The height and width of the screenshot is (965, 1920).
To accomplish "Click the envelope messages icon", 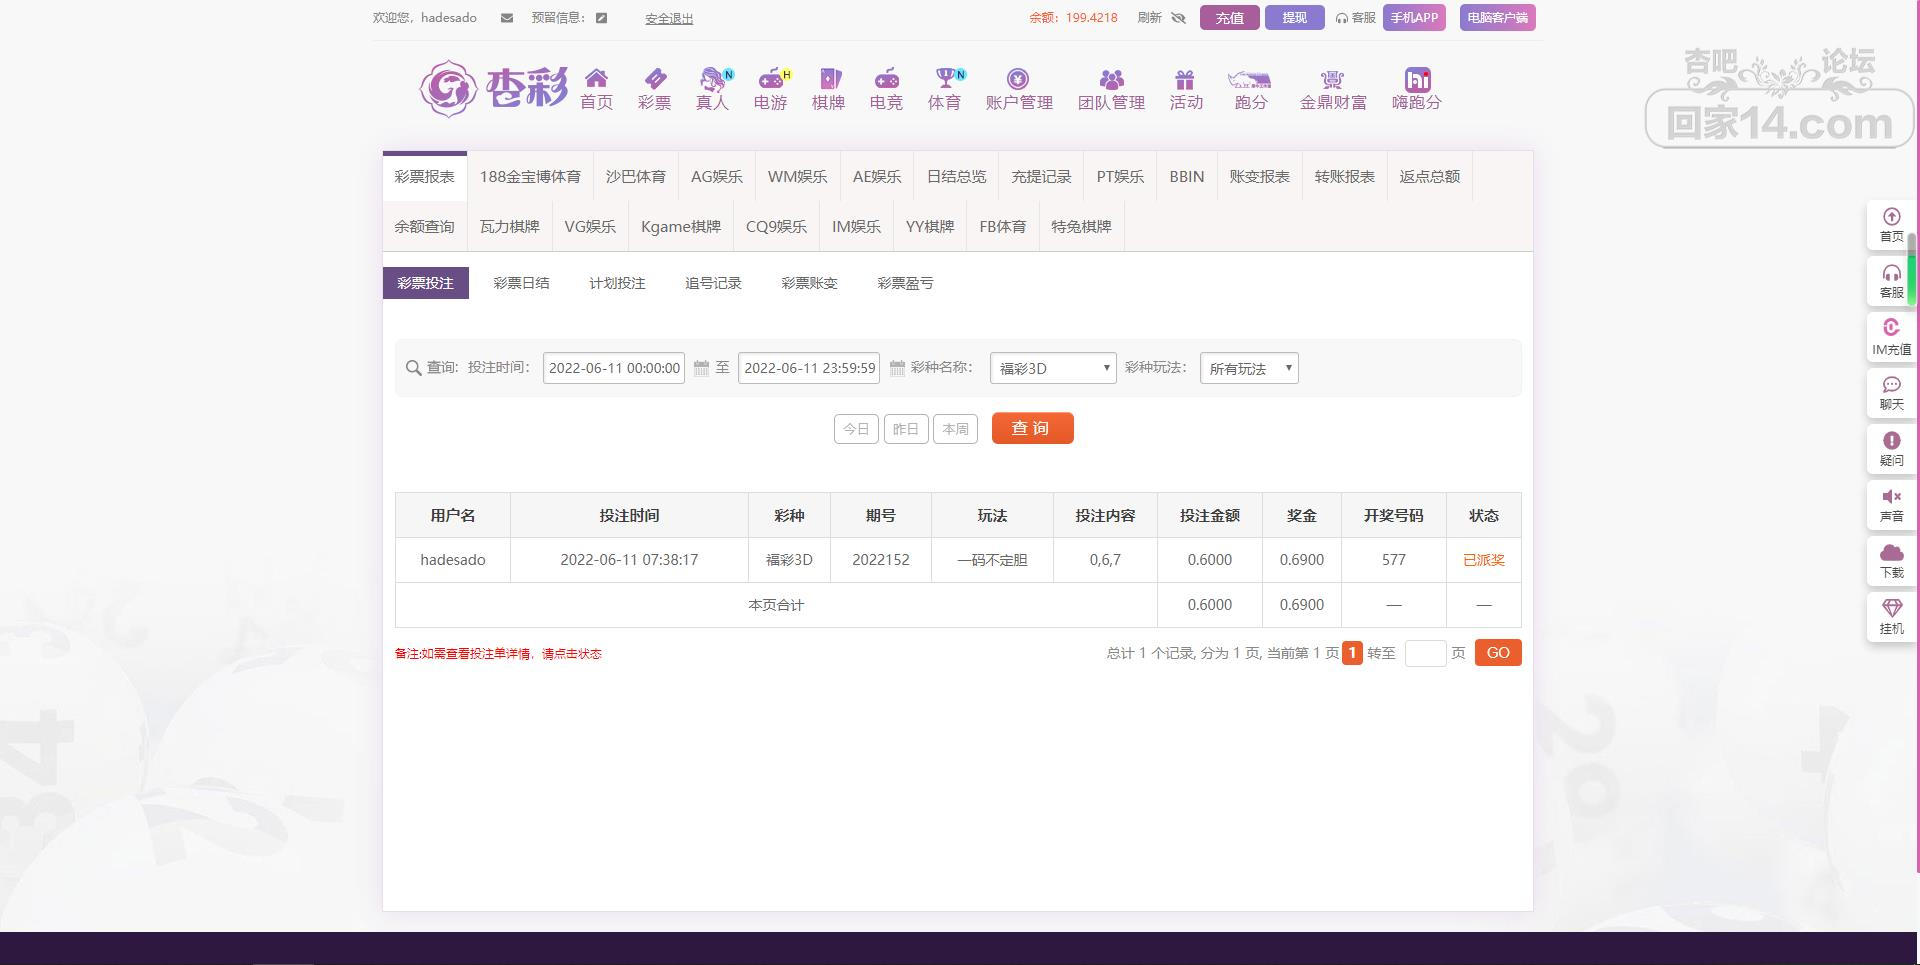I will click(x=507, y=18).
